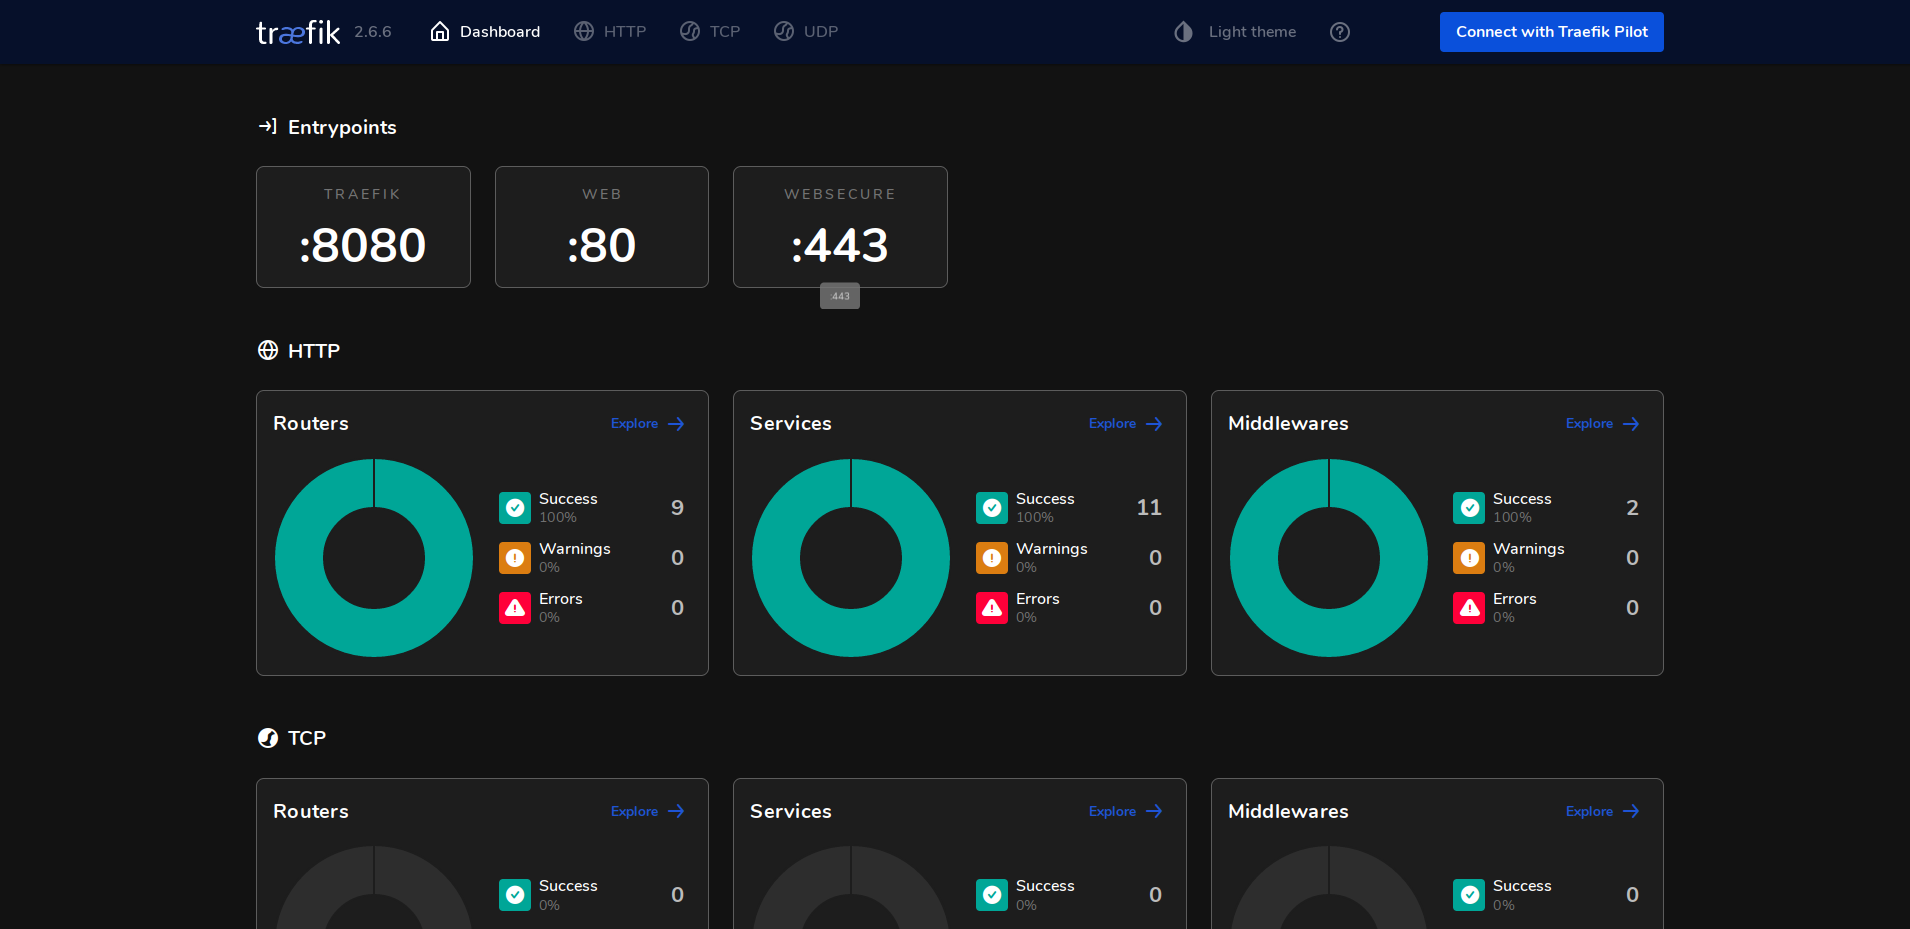Image resolution: width=1910 pixels, height=929 pixels.
Task: Click the theme contrast icon
Action: tap(1184, 32)
